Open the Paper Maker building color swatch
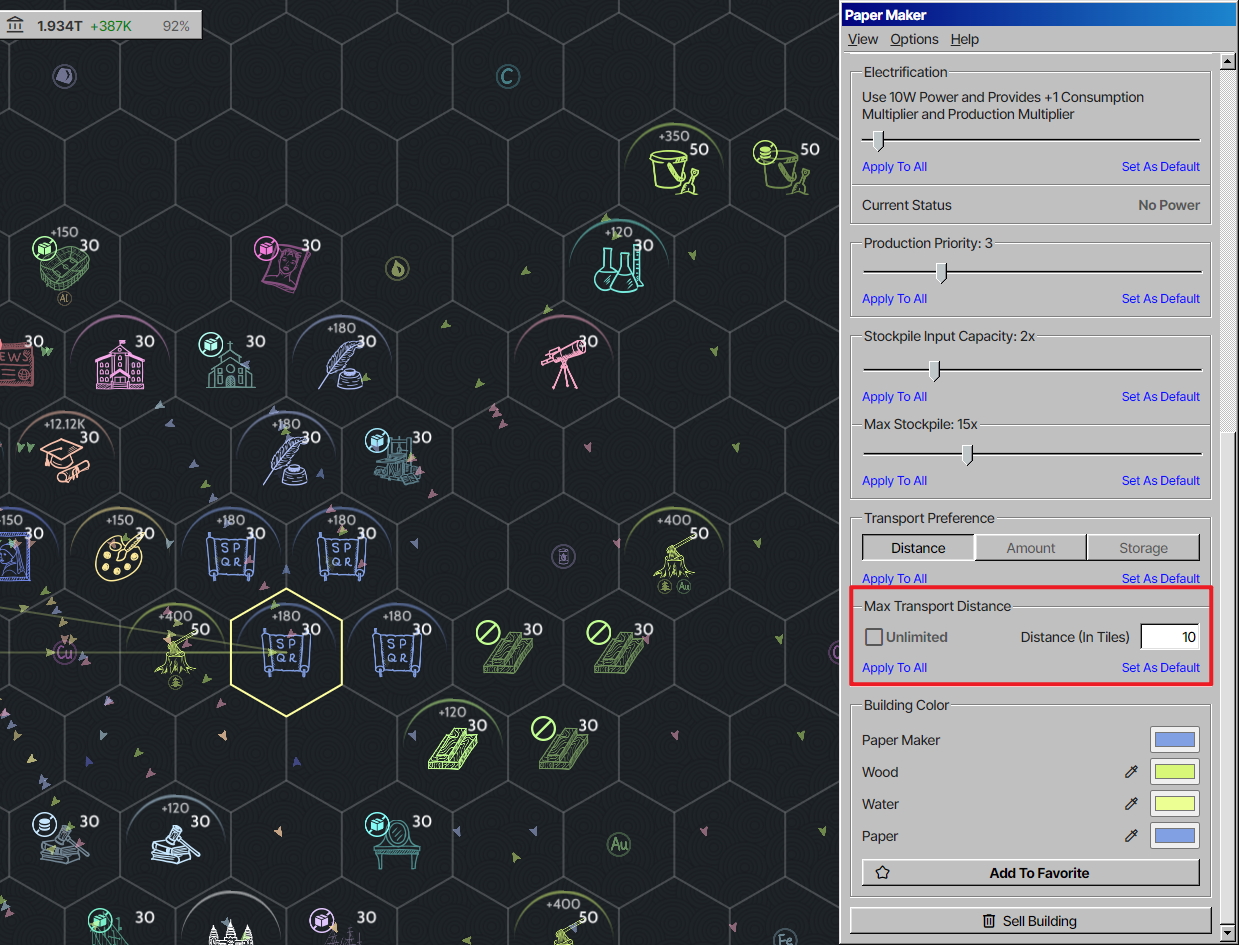The image size is (1239, 945). (x=1175, y=740)
